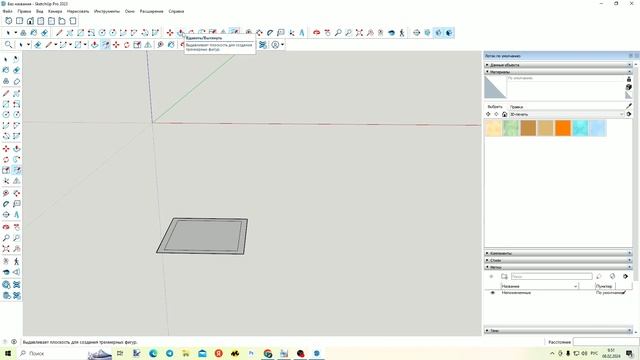
Task: Select the Pie tool in left palette
Action: click(16, 136)
